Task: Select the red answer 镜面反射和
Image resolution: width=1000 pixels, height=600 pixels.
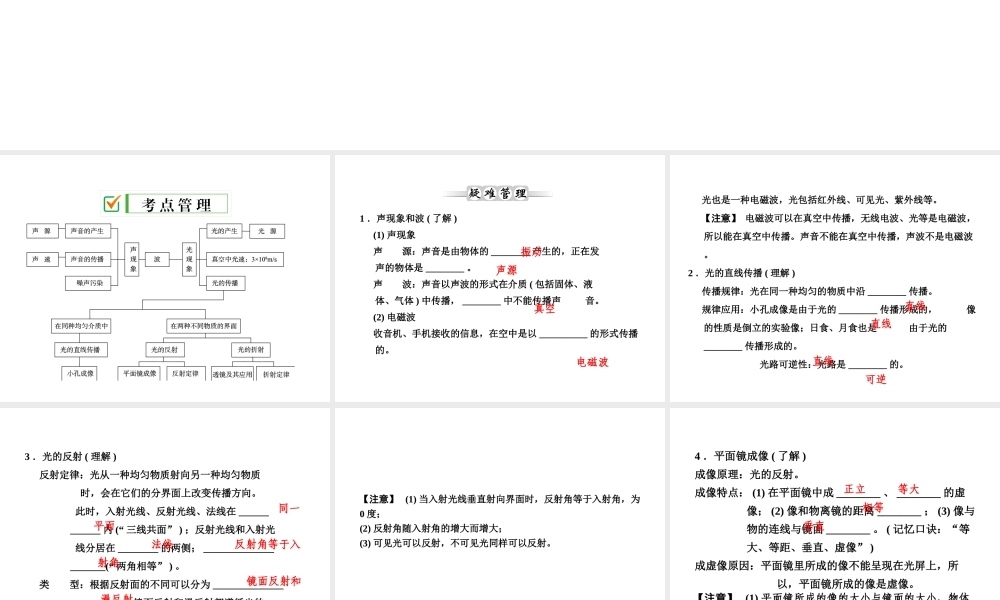Action: pyautogui.click(x=274, y=581)
